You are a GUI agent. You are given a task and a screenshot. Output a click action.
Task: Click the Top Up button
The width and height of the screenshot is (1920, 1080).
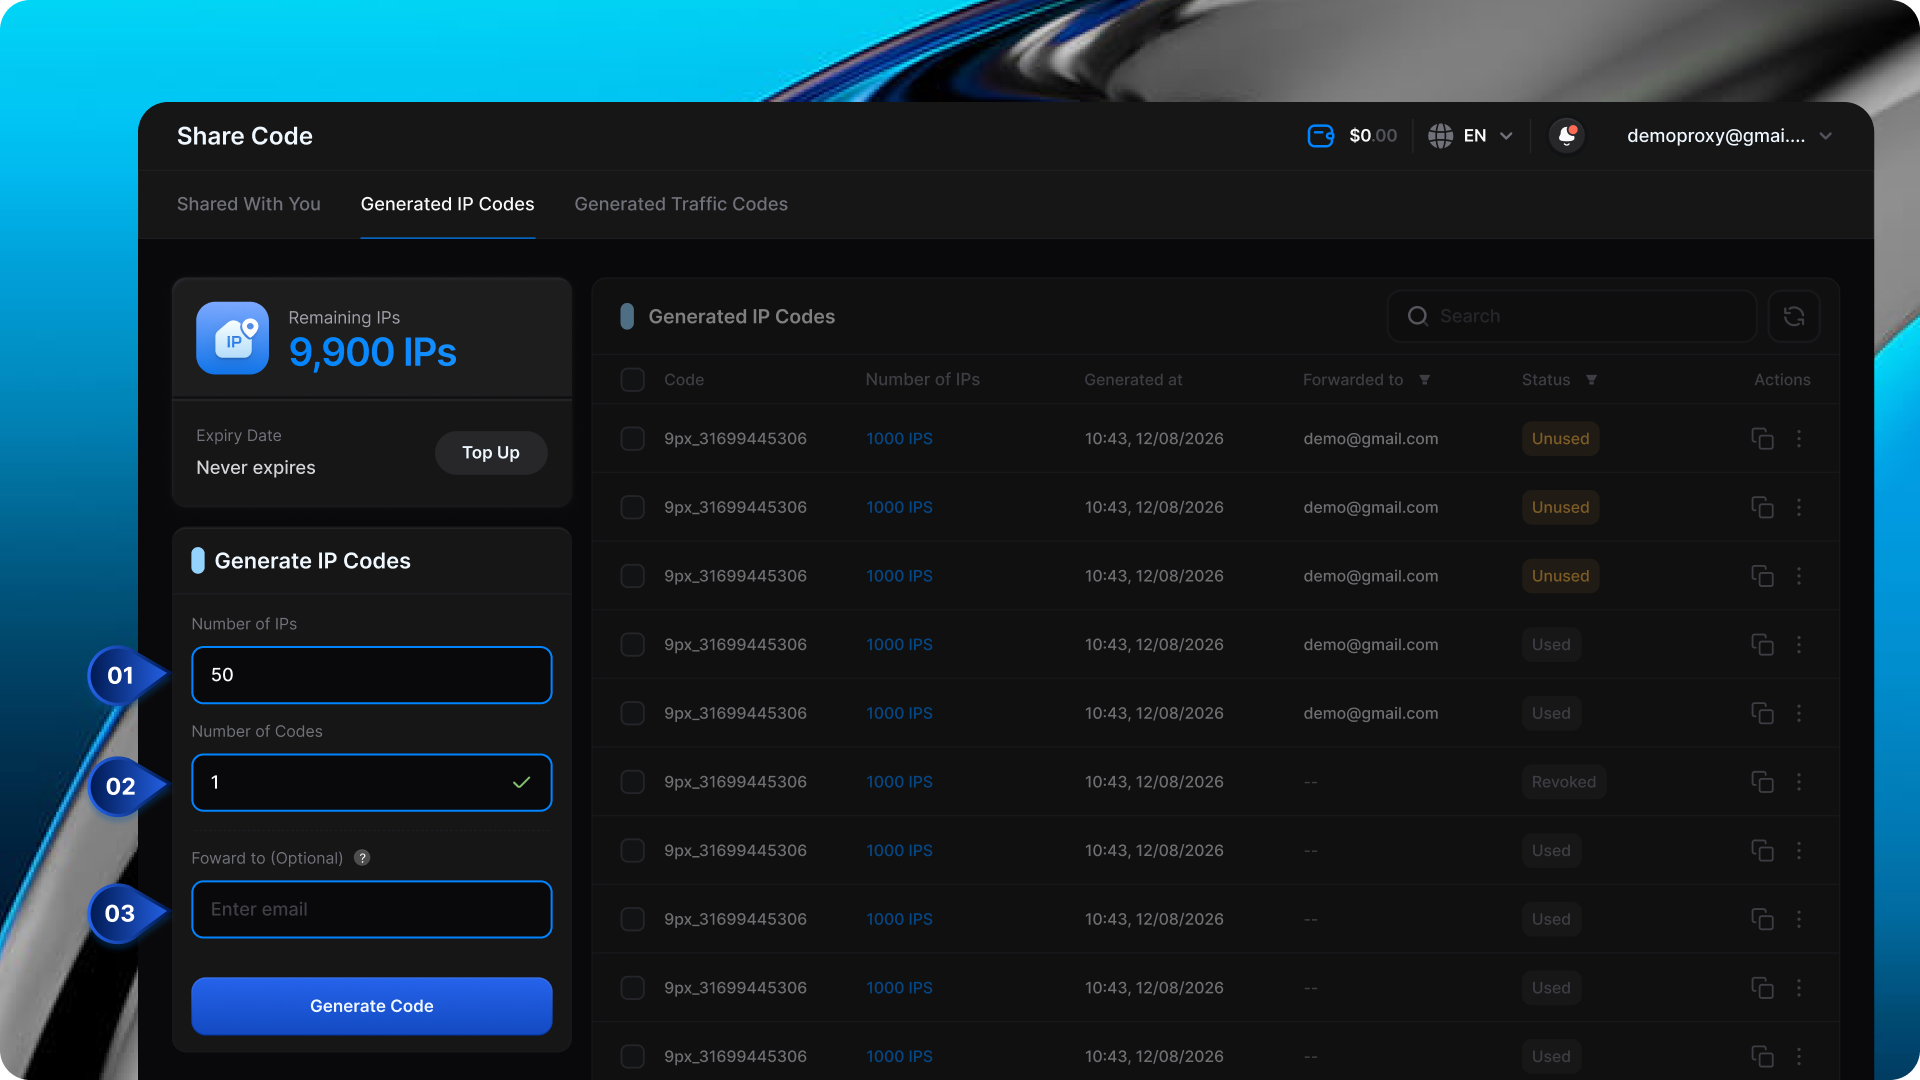[490, 453]
